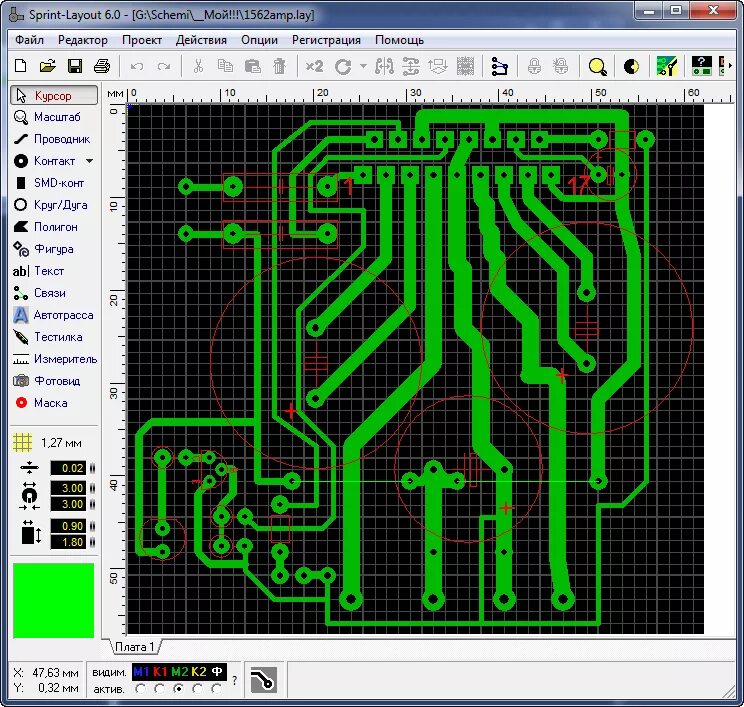Choose the Фигура shape tool
This screenshot has width=744, height=707.
pyautogui.click(x=44, y=249)
